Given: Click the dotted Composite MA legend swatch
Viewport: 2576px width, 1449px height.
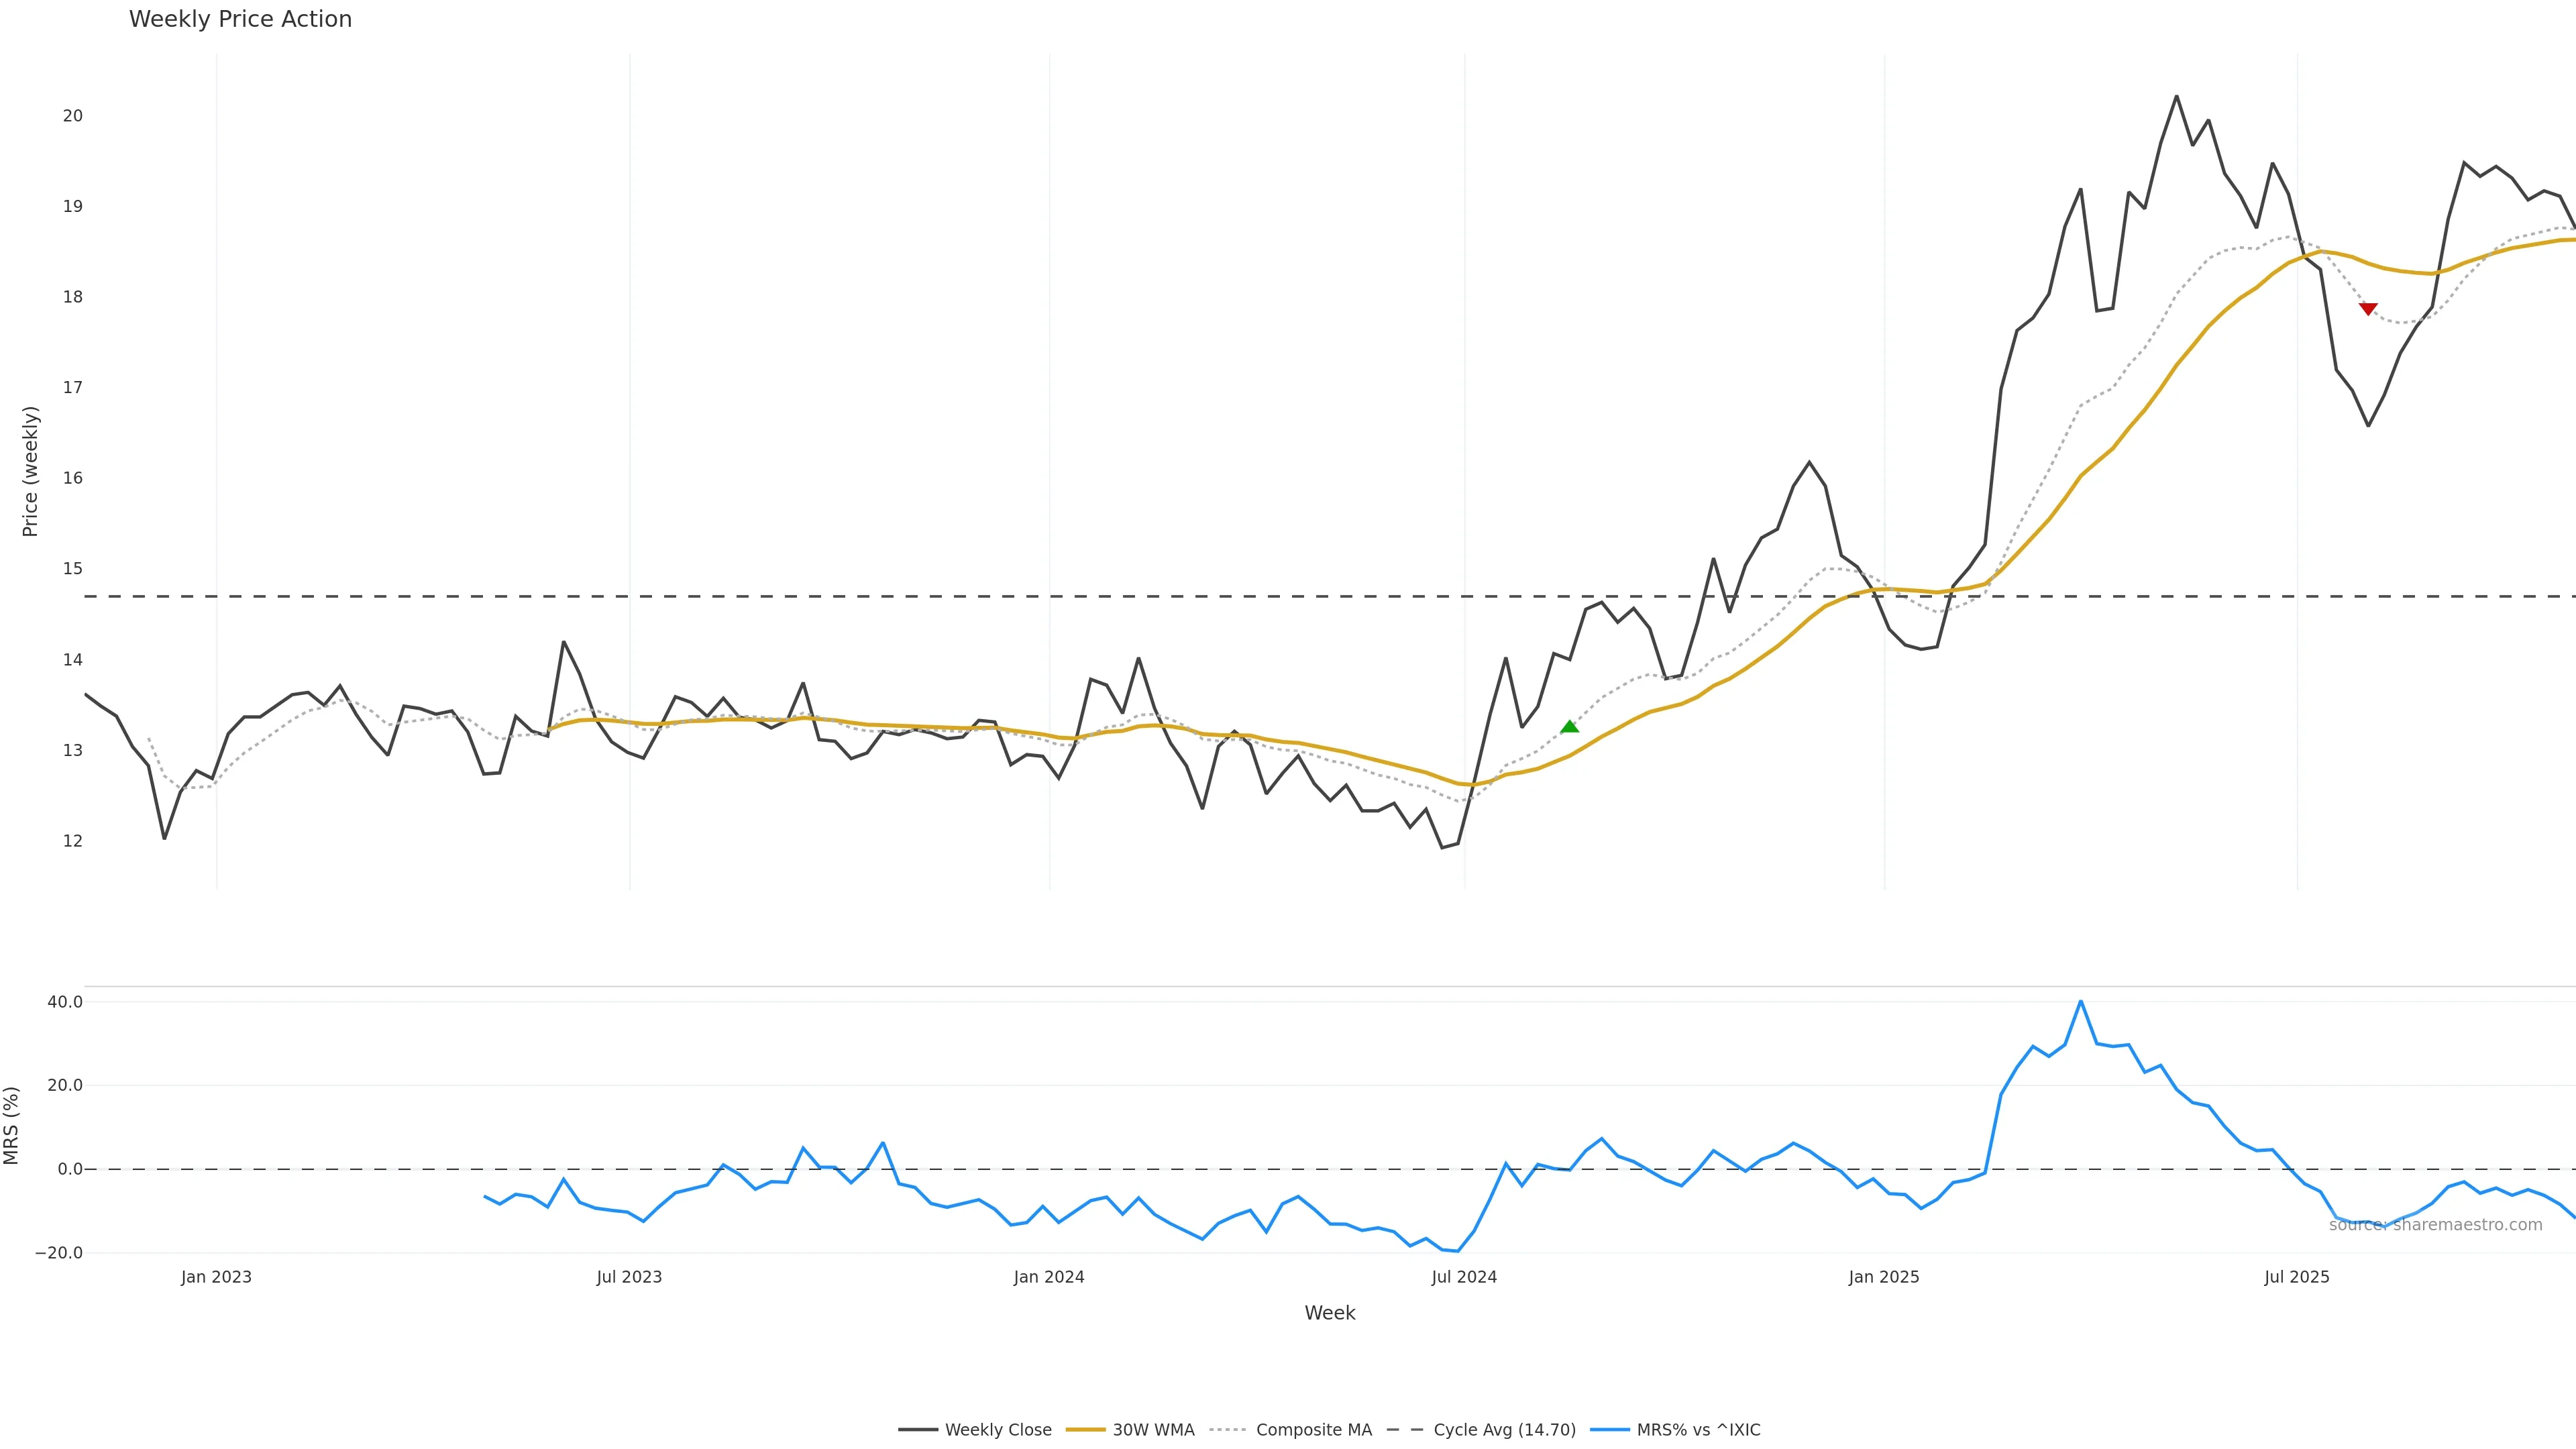Looking at the screenshot, I should point(1228,1430).
